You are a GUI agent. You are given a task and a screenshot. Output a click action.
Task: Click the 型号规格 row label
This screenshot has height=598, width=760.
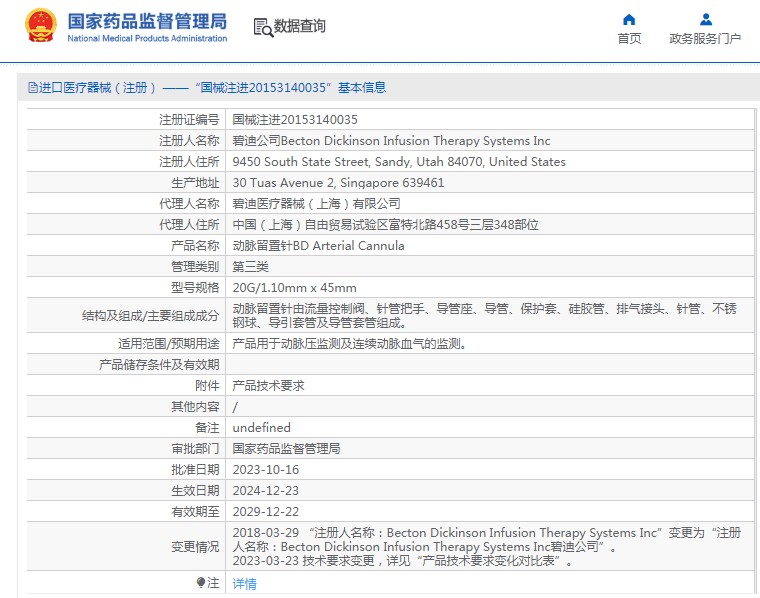[195, 288]
